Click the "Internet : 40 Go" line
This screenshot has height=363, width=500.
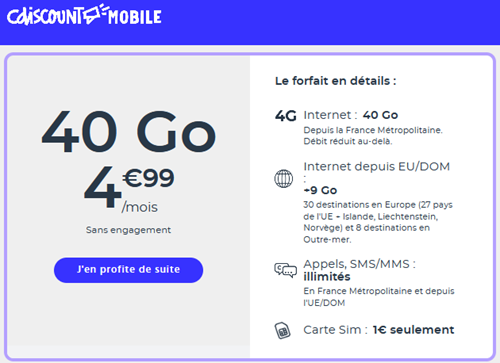tap(351, 115)
